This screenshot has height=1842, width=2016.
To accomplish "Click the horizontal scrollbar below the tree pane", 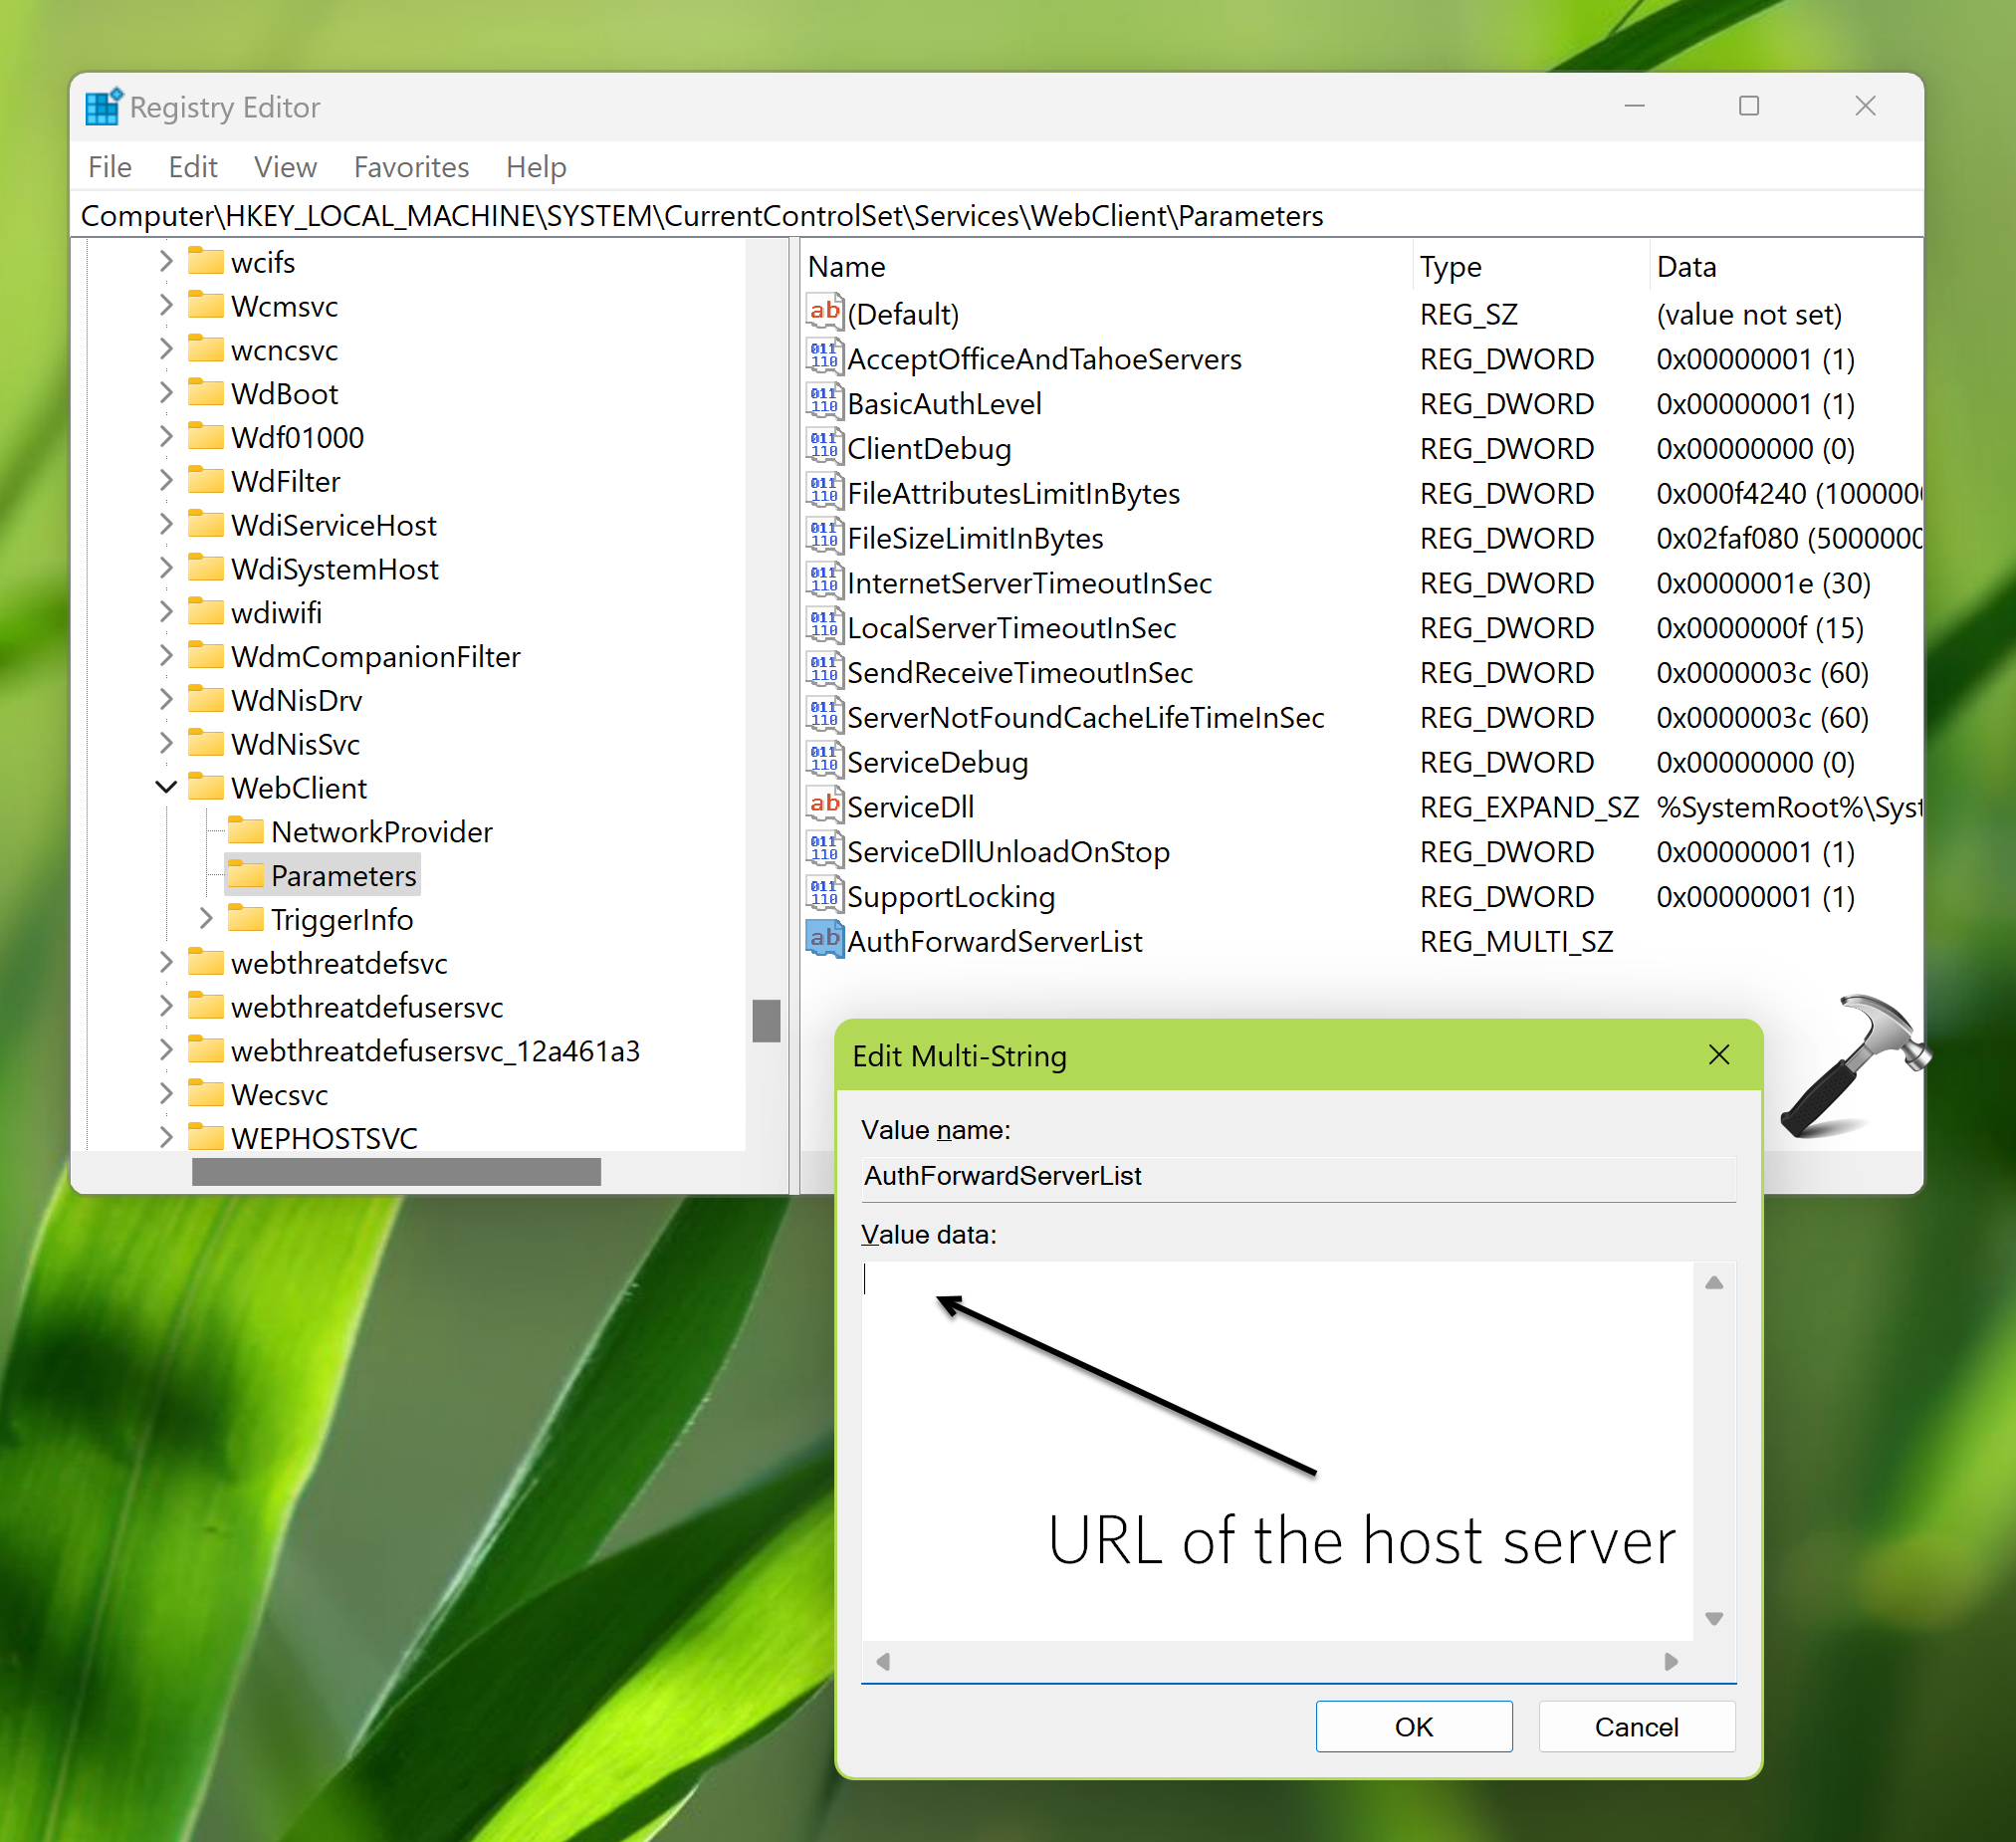I will pos(395,1171).
